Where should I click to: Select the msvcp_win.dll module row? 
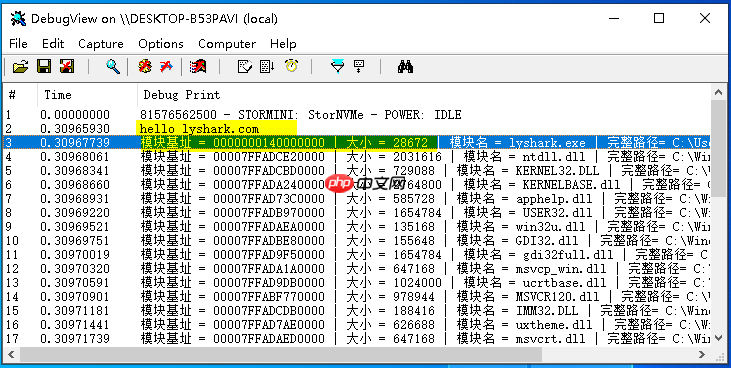[x=357, y=269]
